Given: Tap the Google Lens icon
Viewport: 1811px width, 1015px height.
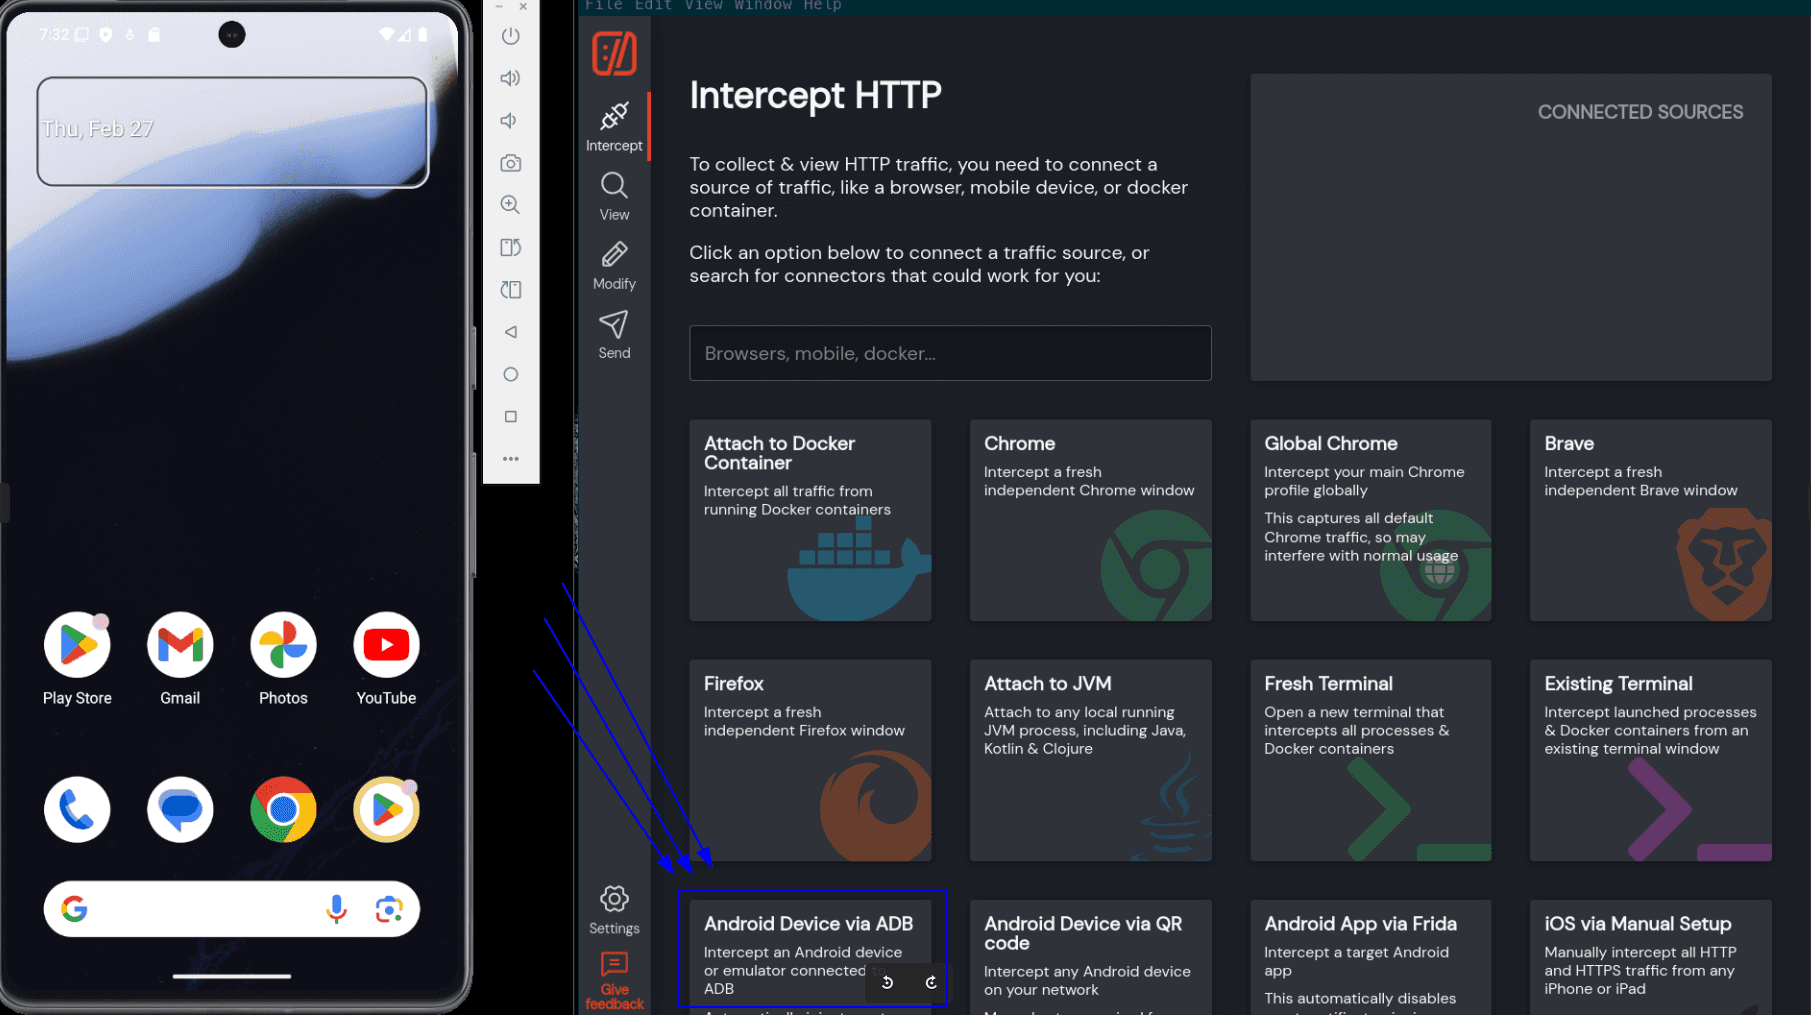Looking at the screenshot, I should pyautogui.click(x=389, y=908).
